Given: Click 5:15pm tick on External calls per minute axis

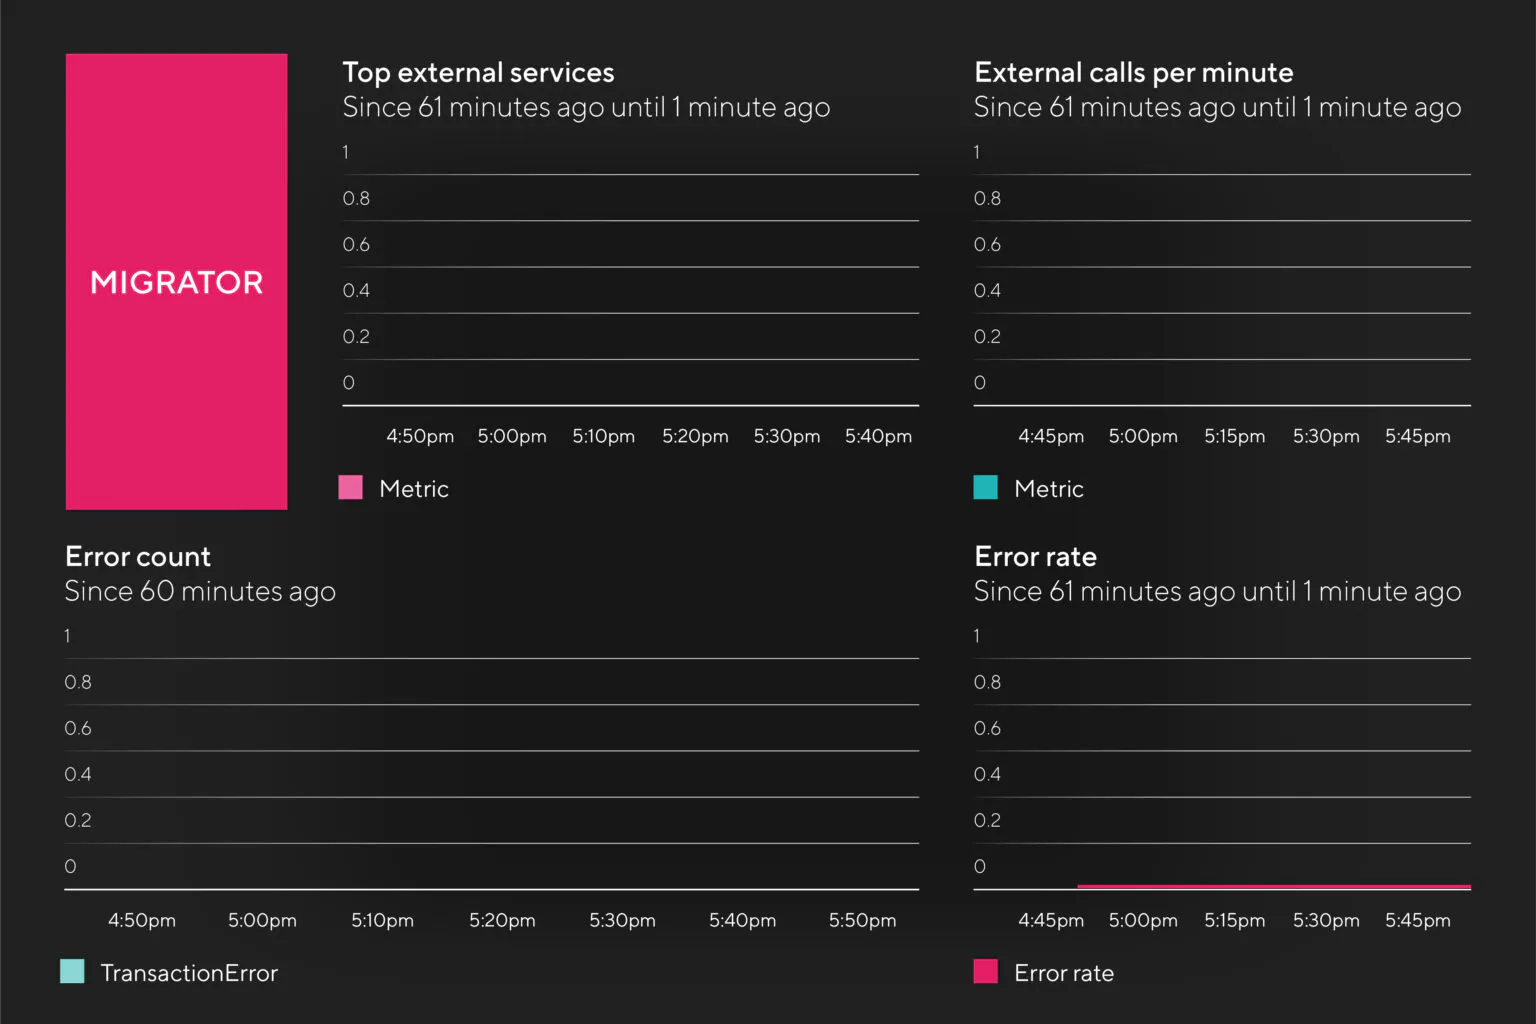Looking at the screenshot, I should click(1234, 436).
